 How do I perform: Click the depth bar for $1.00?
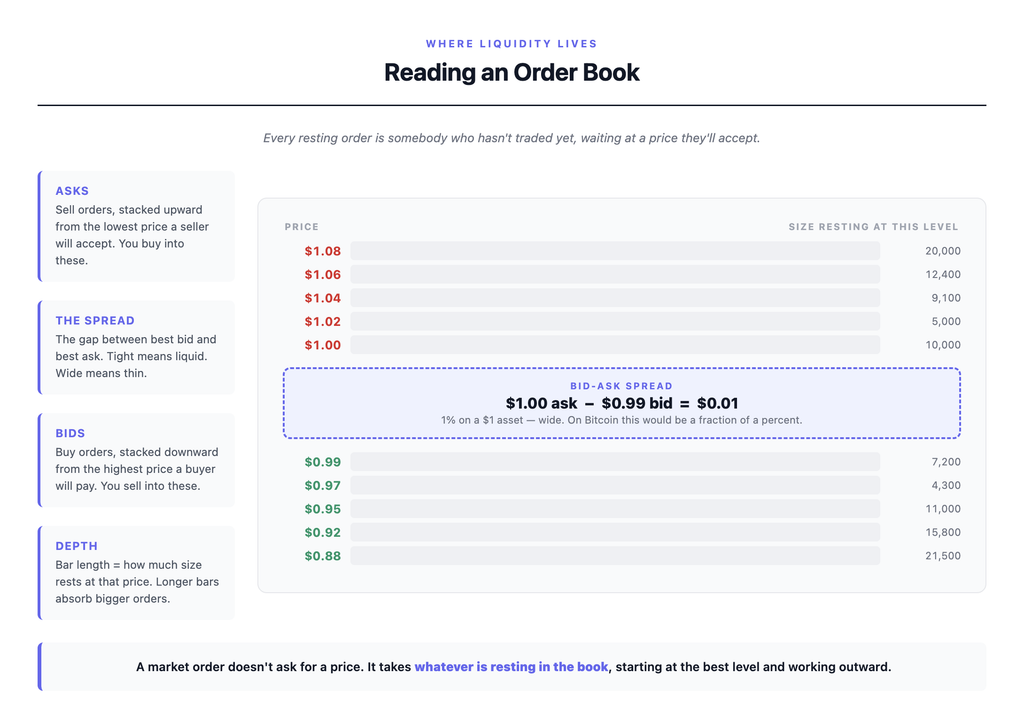click(615, 345)
